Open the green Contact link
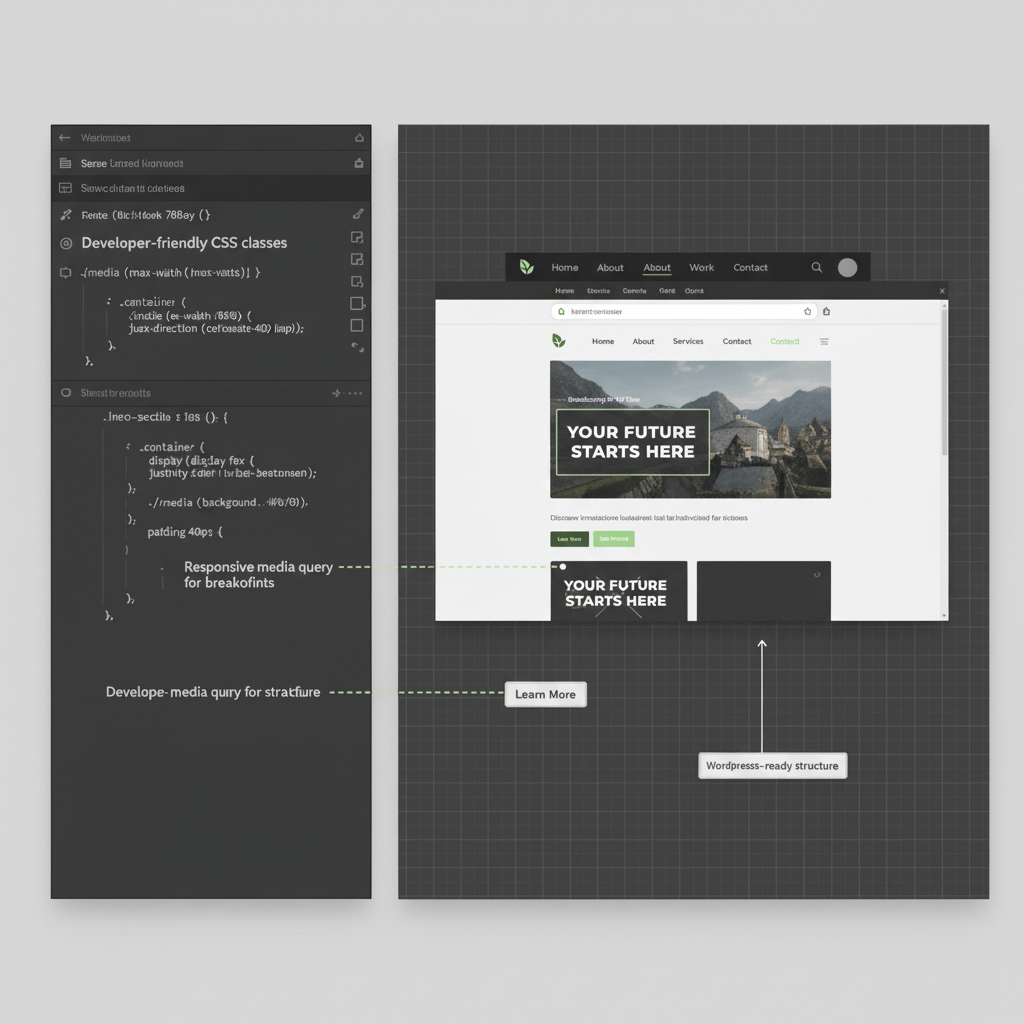 (785, 341)
